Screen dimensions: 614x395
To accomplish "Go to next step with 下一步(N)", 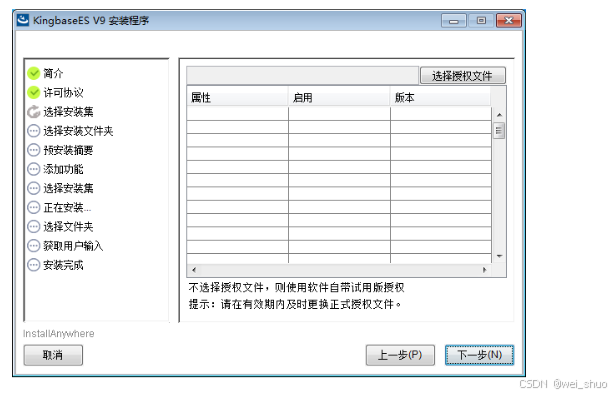I will click(x=479, y=355).
